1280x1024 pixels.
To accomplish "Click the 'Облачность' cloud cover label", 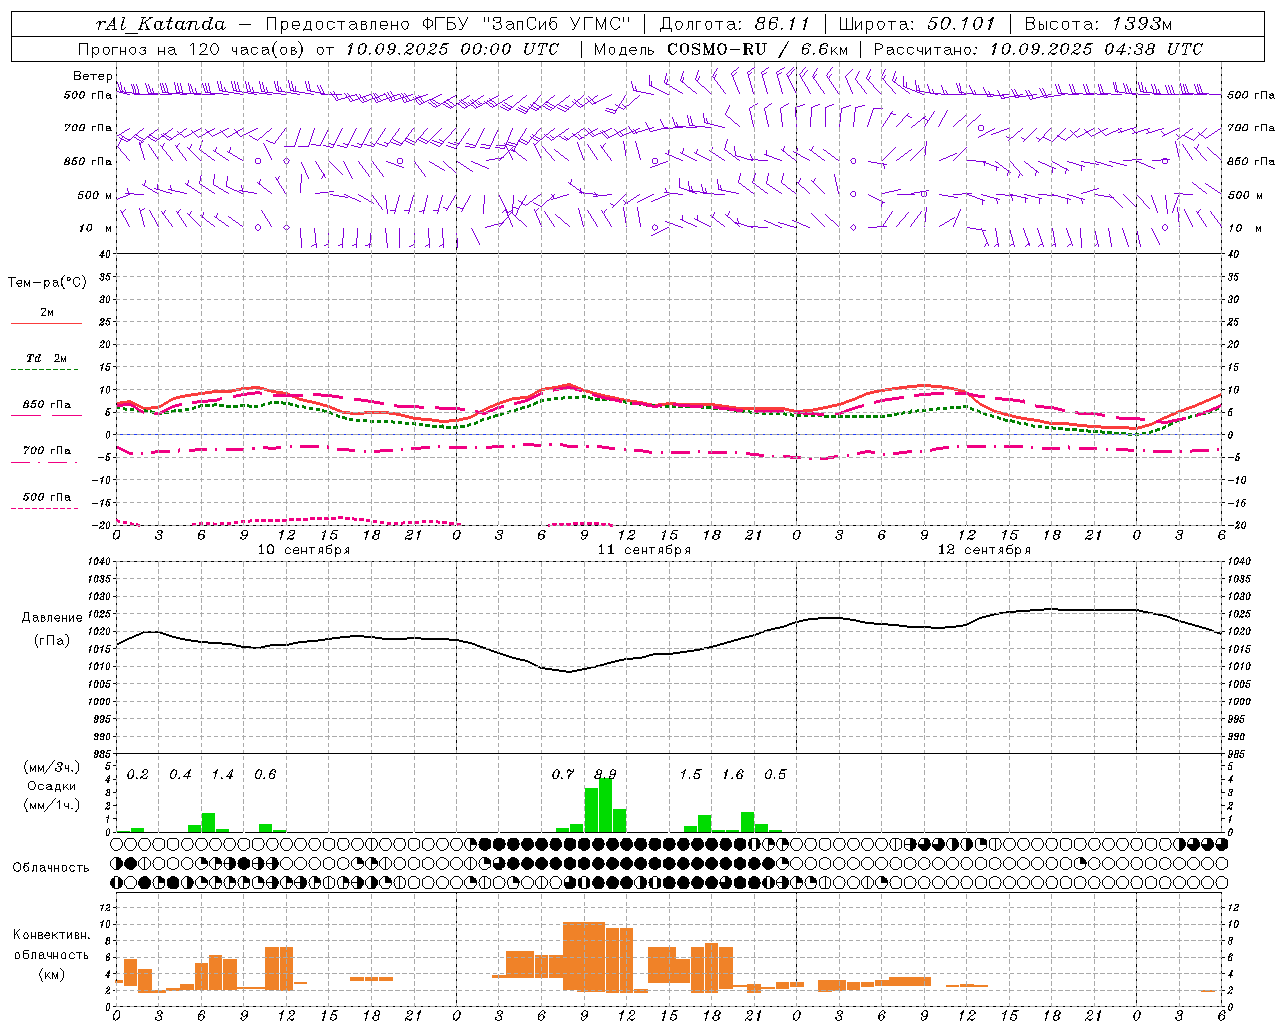I will 51,868.
